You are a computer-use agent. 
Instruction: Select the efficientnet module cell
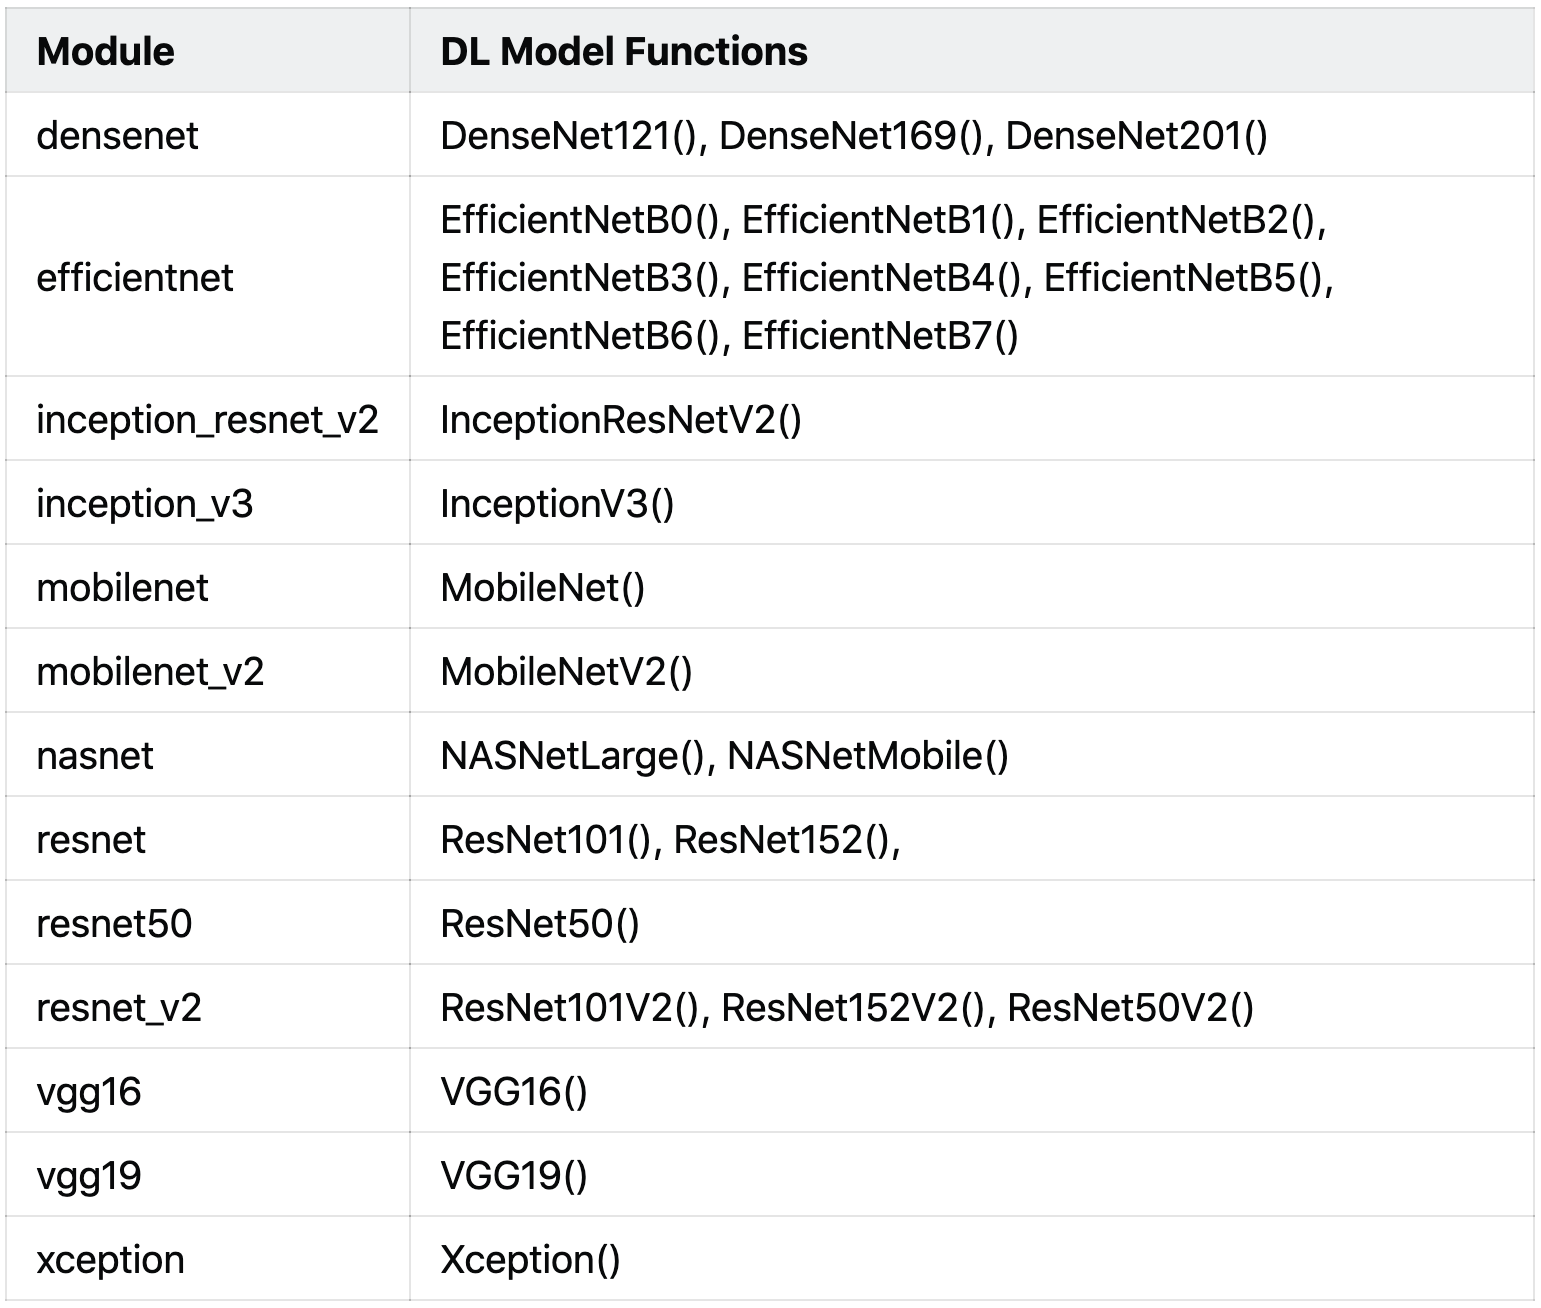click(x=134, y=278)
